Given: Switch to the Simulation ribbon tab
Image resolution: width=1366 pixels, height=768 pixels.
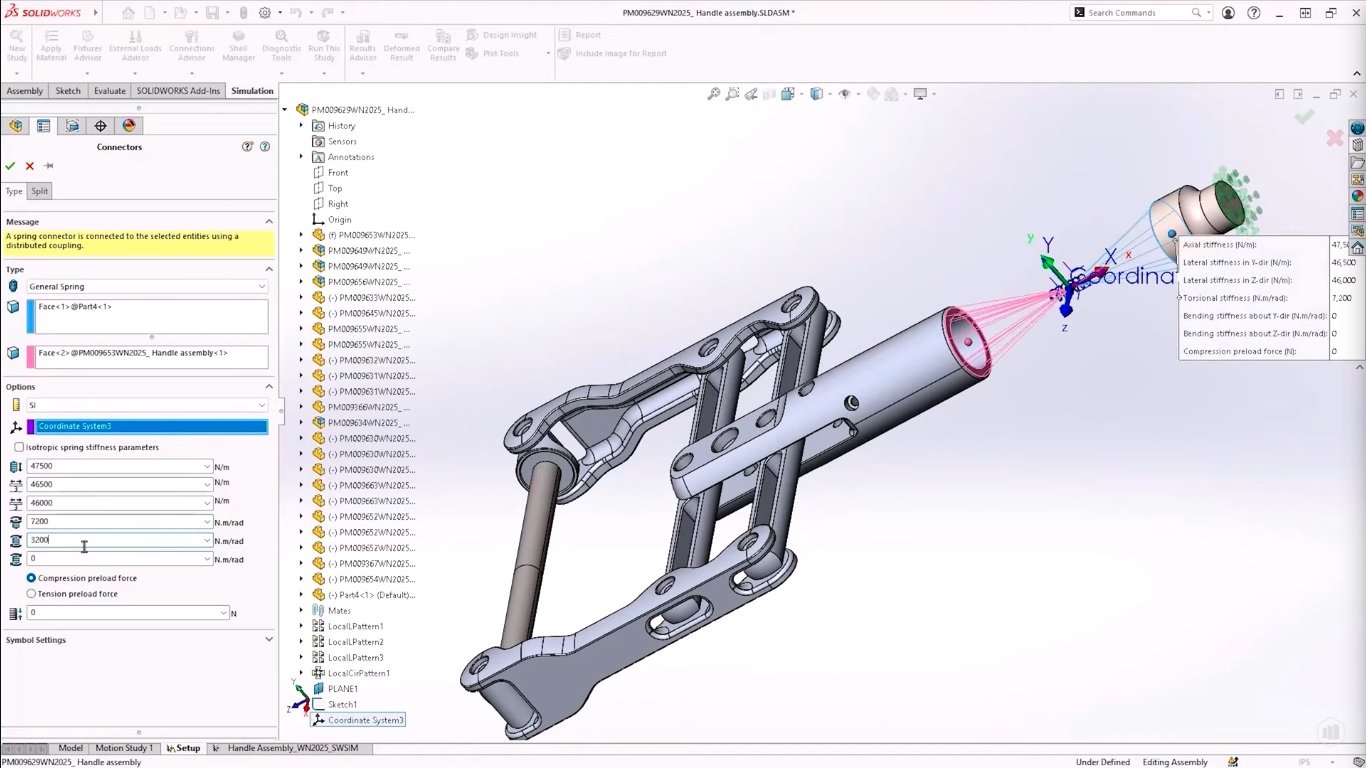Looking at the screenshot, I should click(x=252, y=90).
